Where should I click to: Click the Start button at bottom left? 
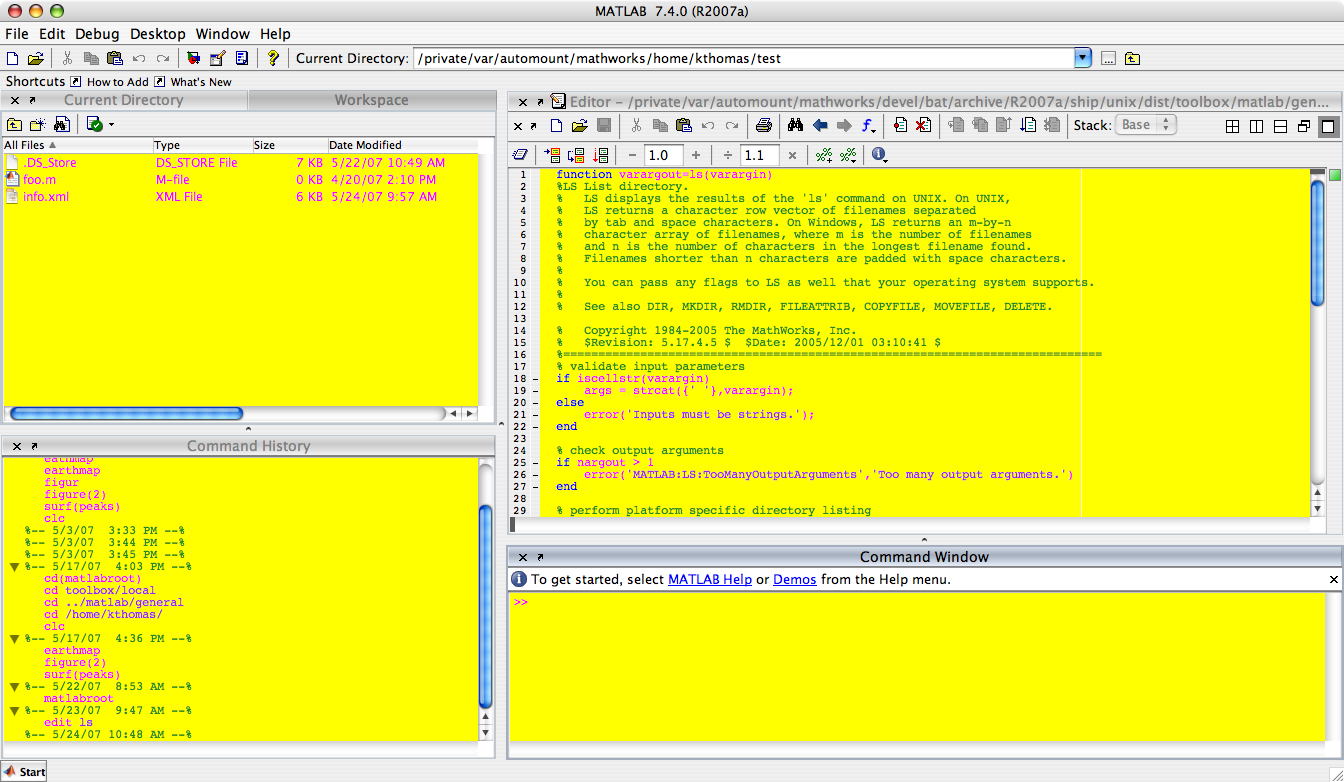tap(24, 771)
